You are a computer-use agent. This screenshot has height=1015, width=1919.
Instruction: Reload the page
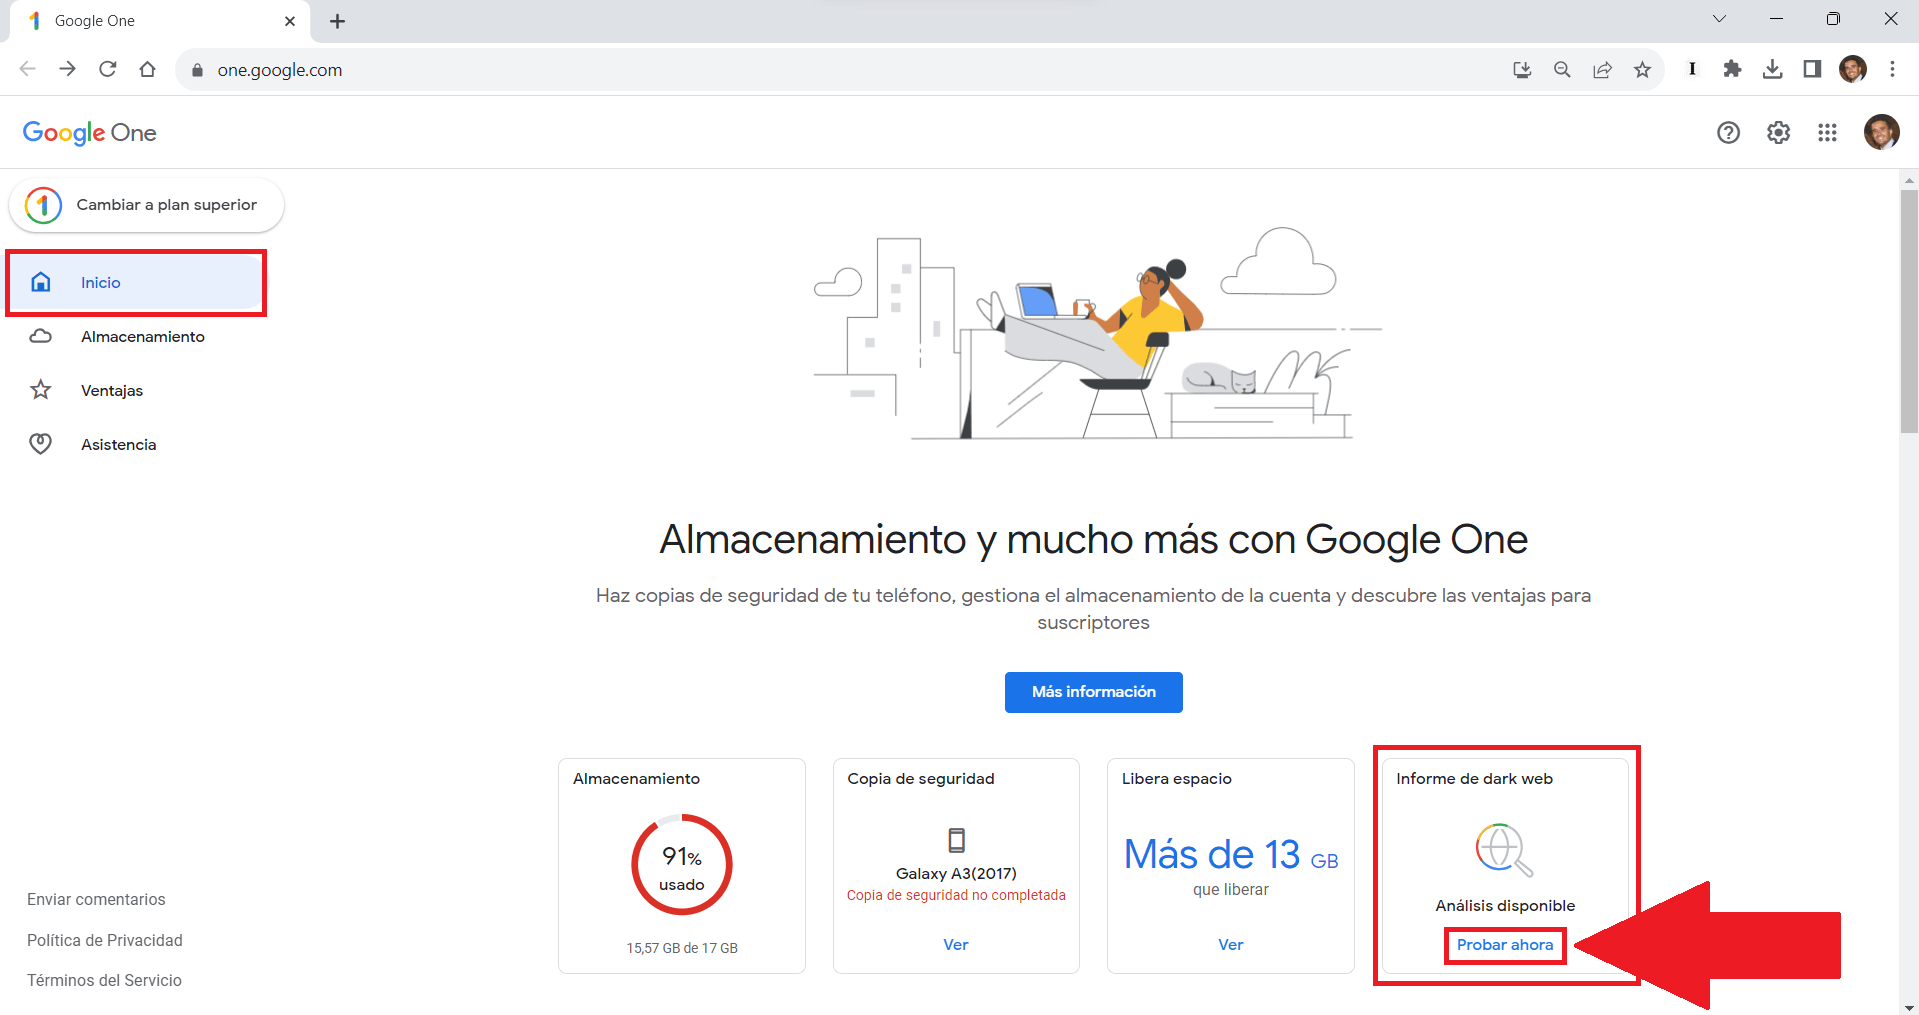[107, 69]
